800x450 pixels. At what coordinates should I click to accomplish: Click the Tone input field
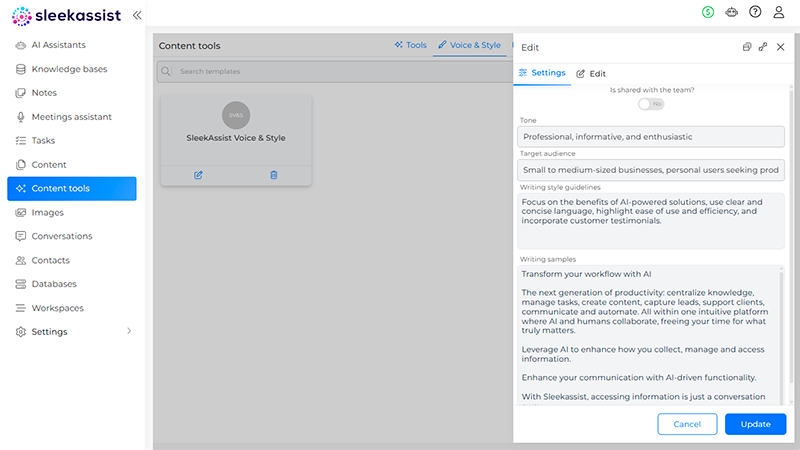click(x=650, y=137)
